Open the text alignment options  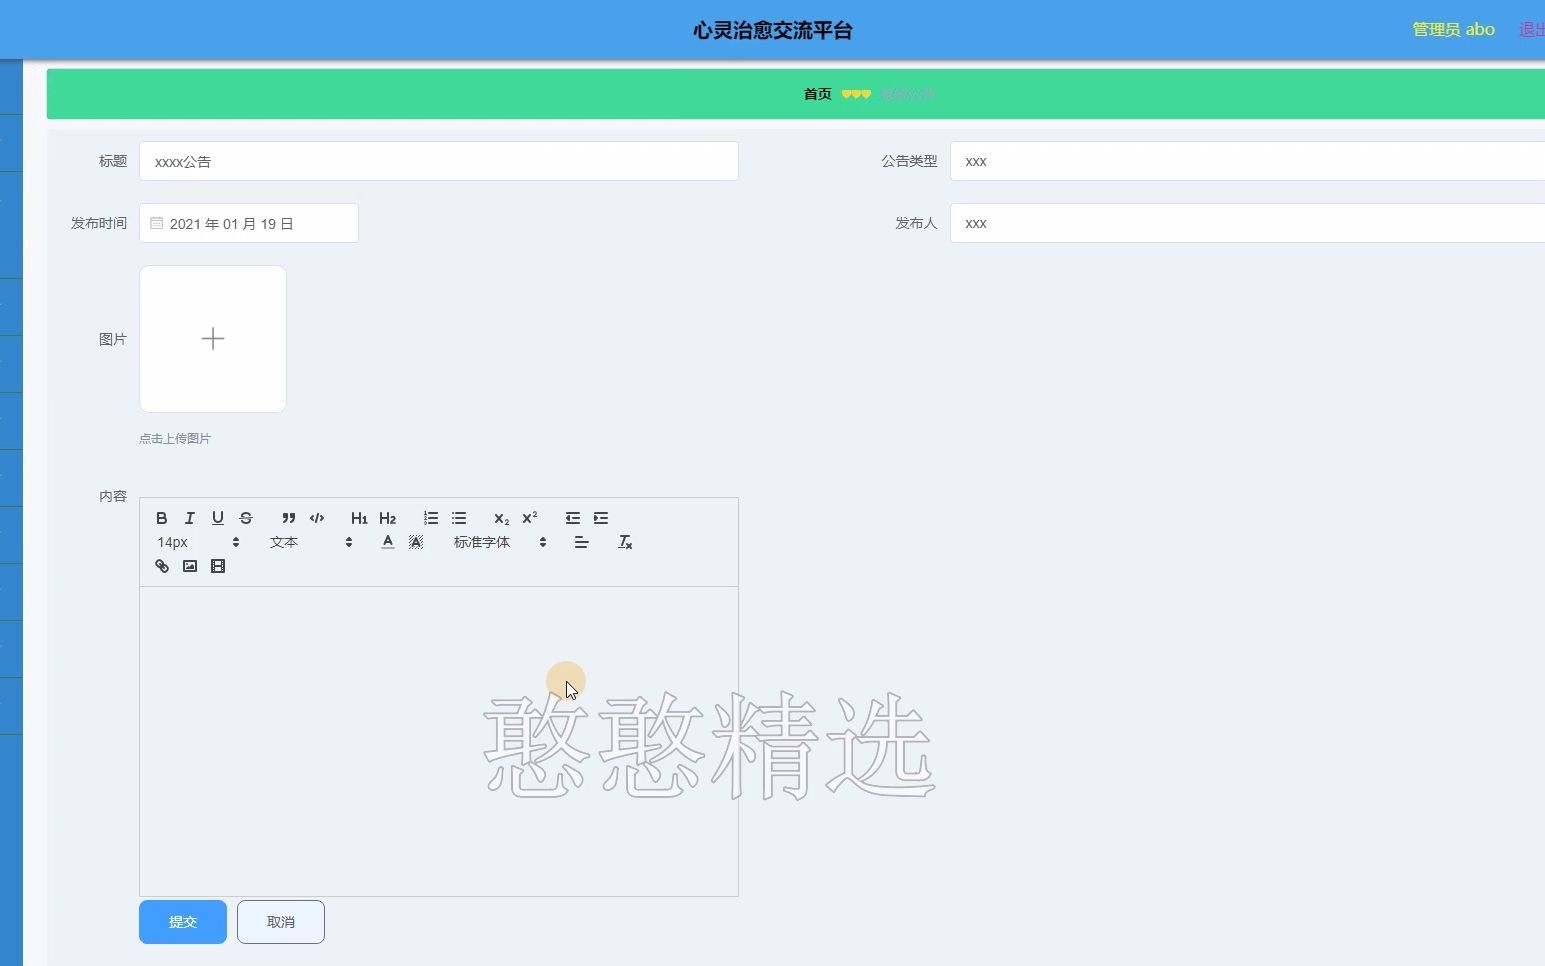pyautogui.click(x=582, y=542)
